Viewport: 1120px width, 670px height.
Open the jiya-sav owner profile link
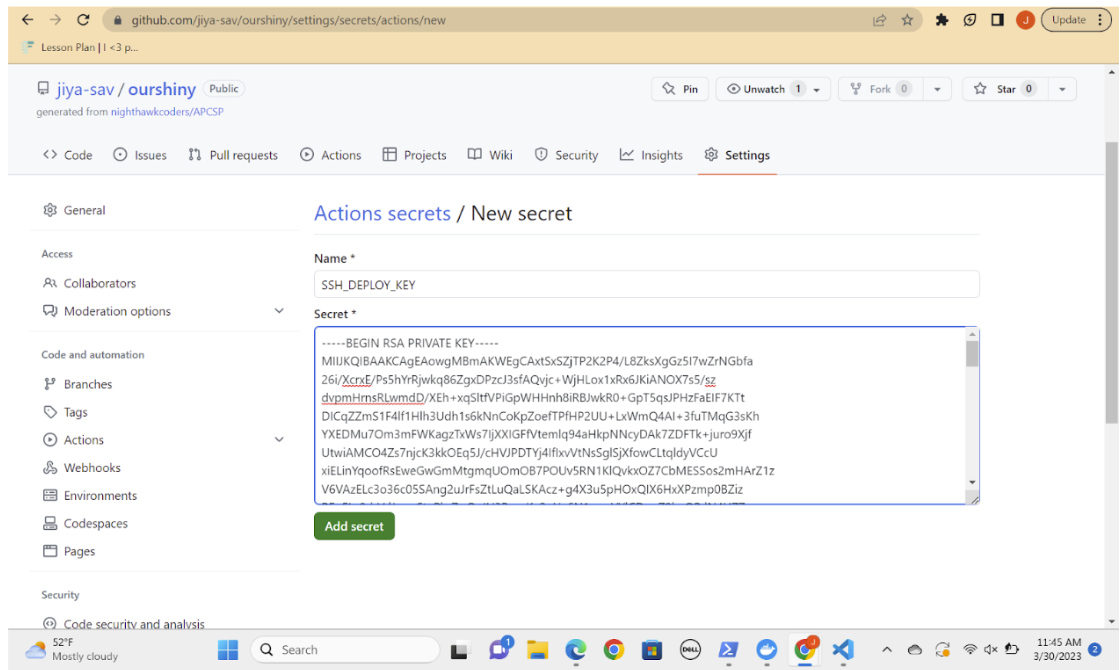[85, 89]
